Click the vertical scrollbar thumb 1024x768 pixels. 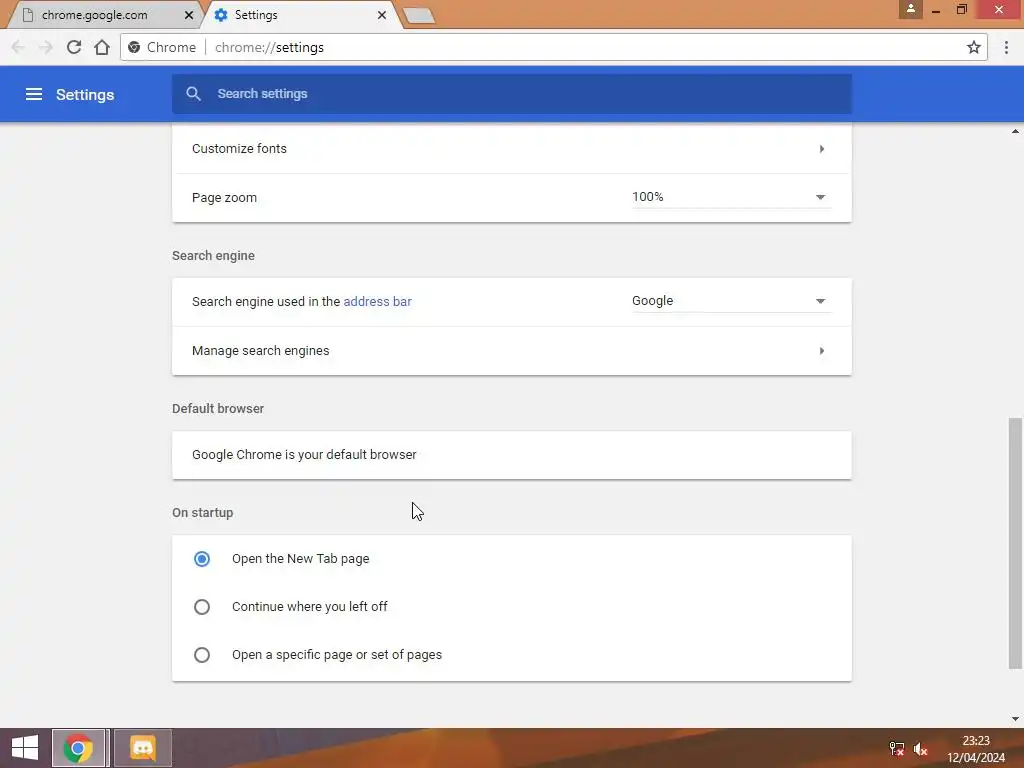tap(1015, 543)
